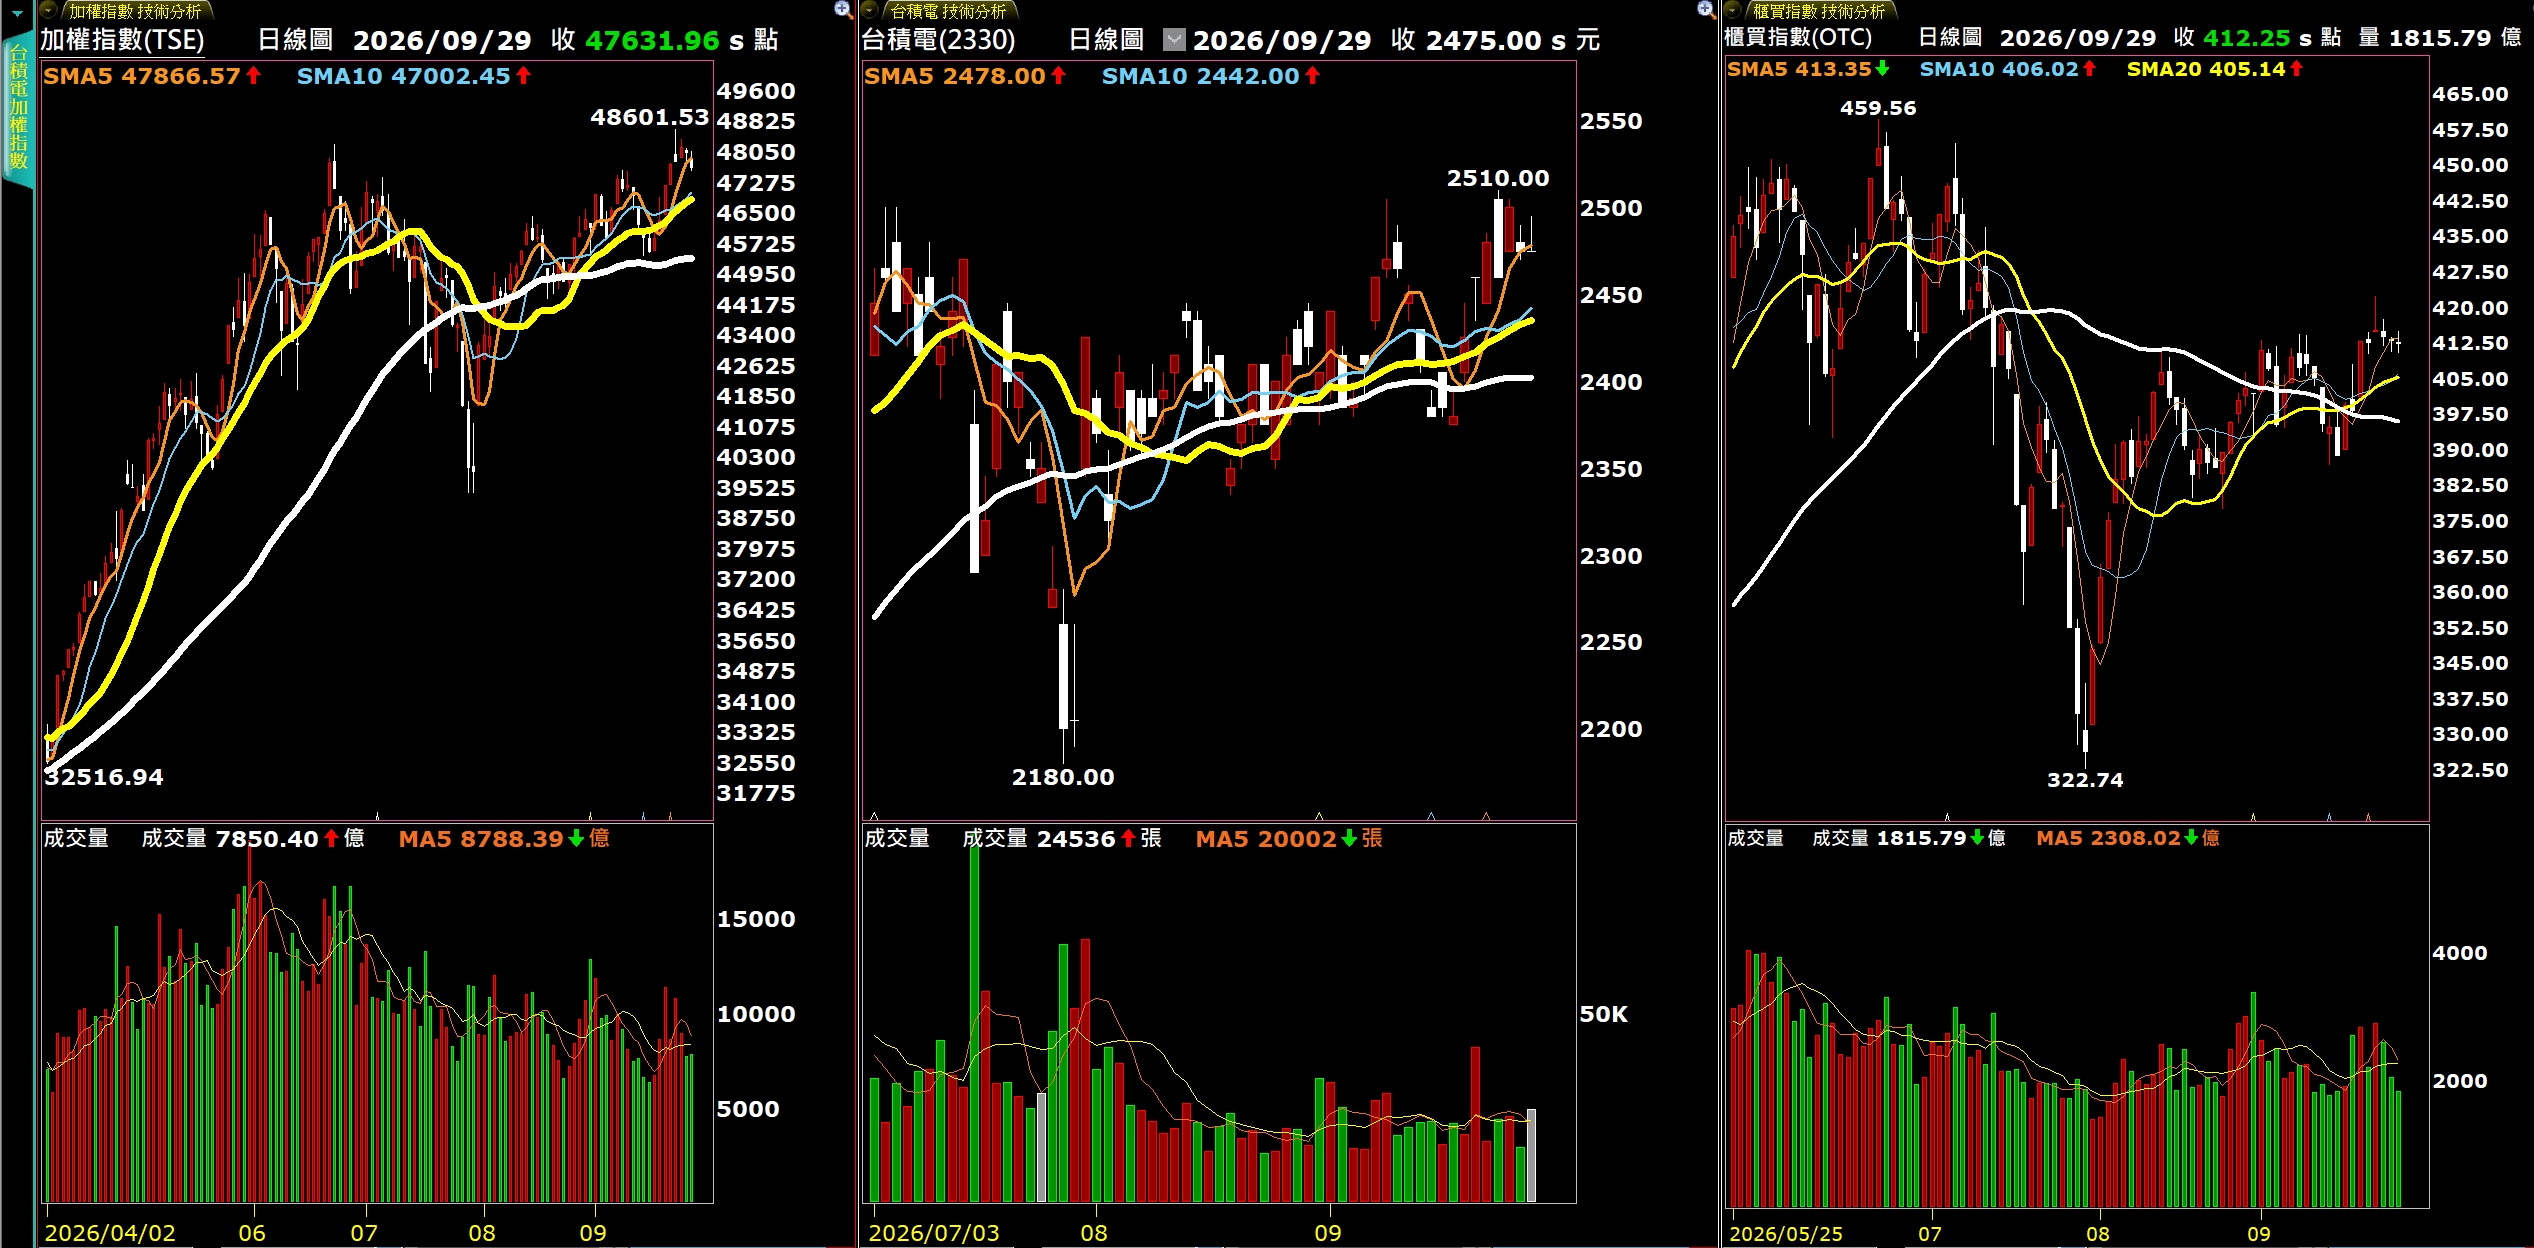The image size is (2534, 1248).
Task: Click 成交量 7850.40 volume value in the TSE panel
Action: pos(253,839)
